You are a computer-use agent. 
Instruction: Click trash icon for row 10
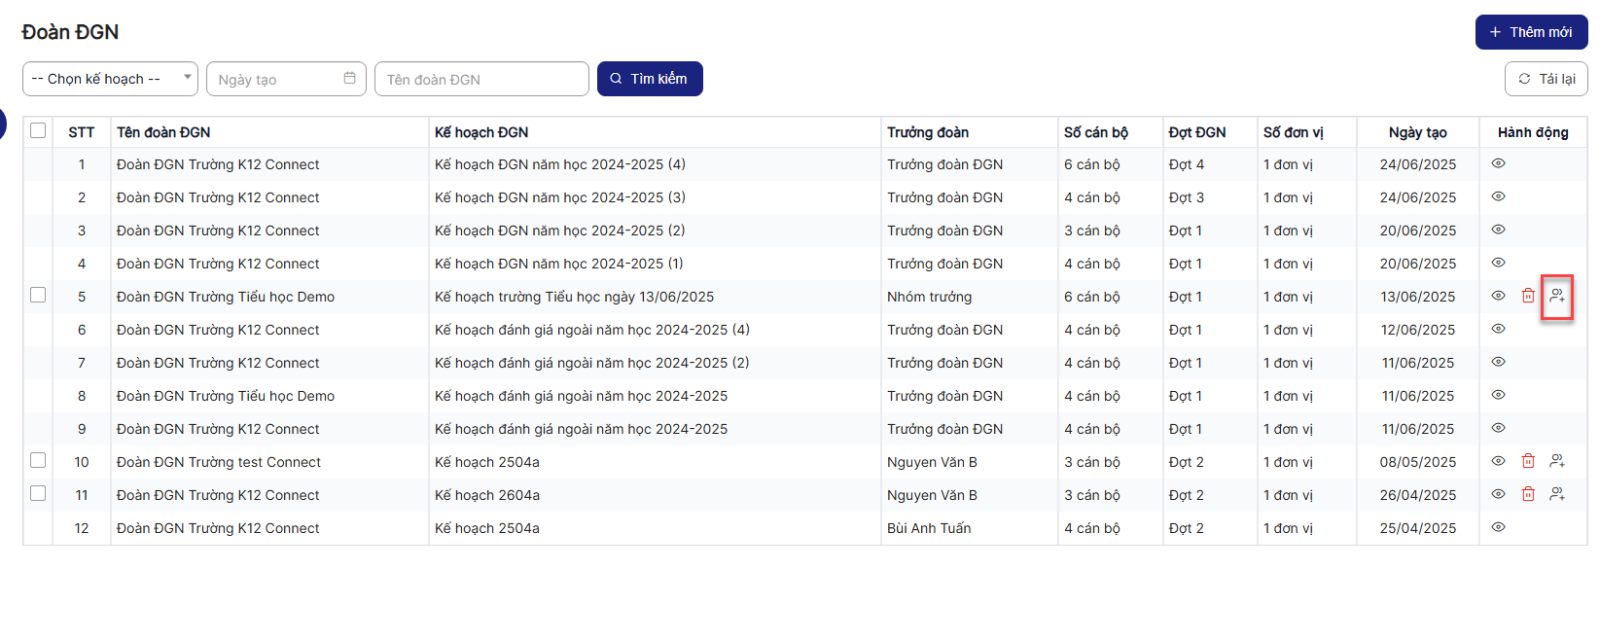click(1528, 461)
